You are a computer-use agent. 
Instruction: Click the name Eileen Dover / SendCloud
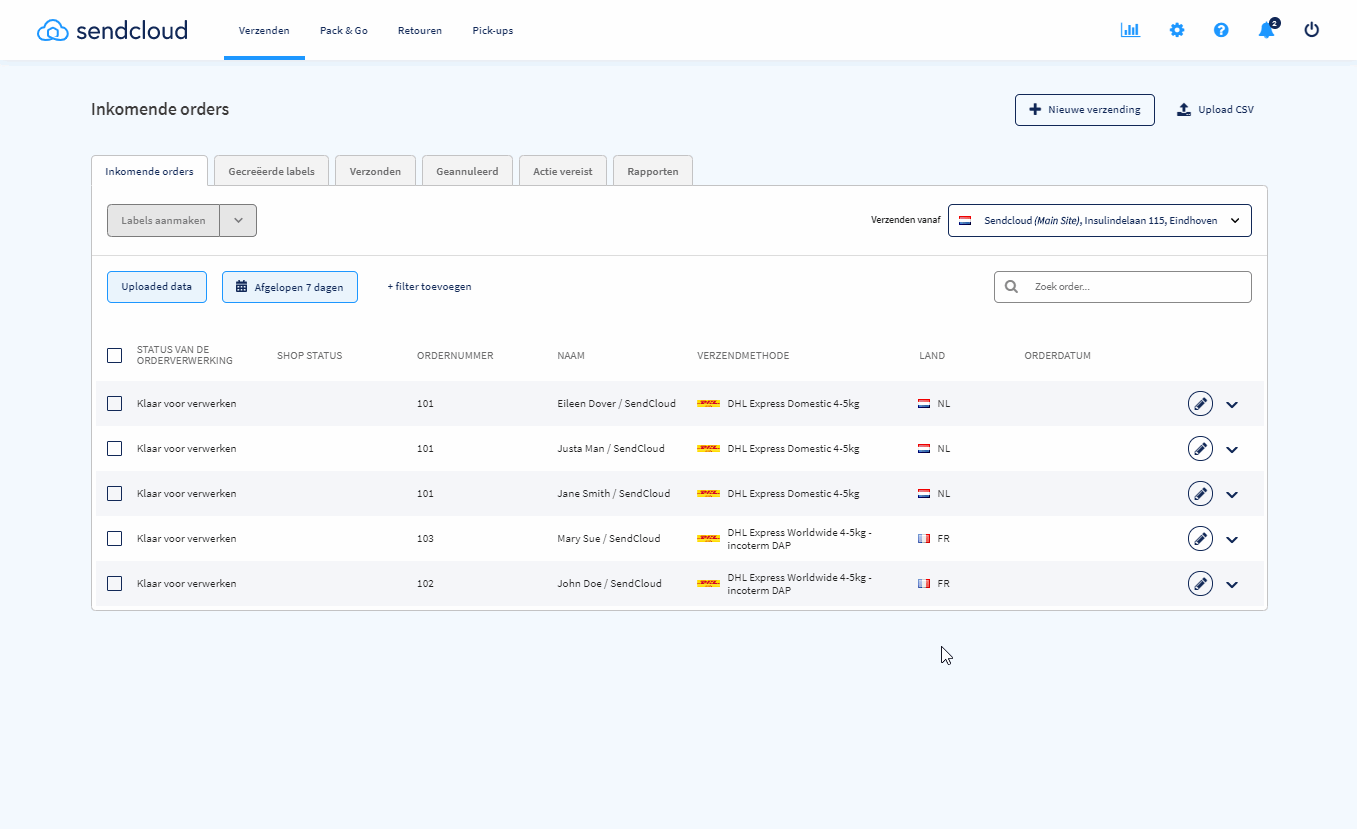[617, 404]
